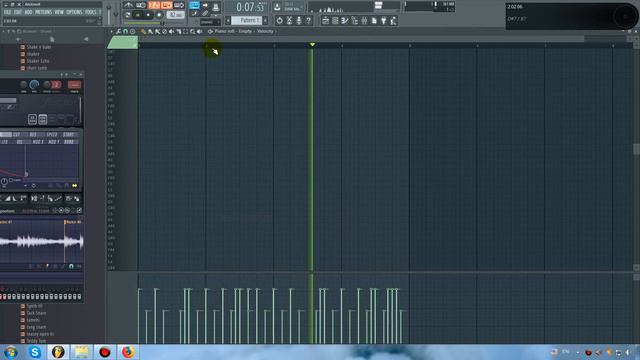Open the piano roll stamp tool

point(132,31)
